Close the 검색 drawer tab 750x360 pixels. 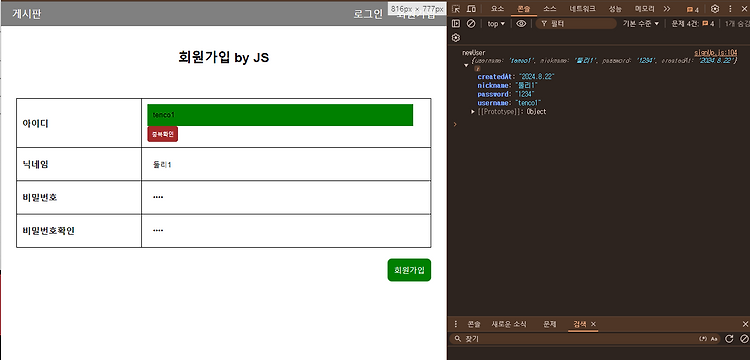[594, 324]
